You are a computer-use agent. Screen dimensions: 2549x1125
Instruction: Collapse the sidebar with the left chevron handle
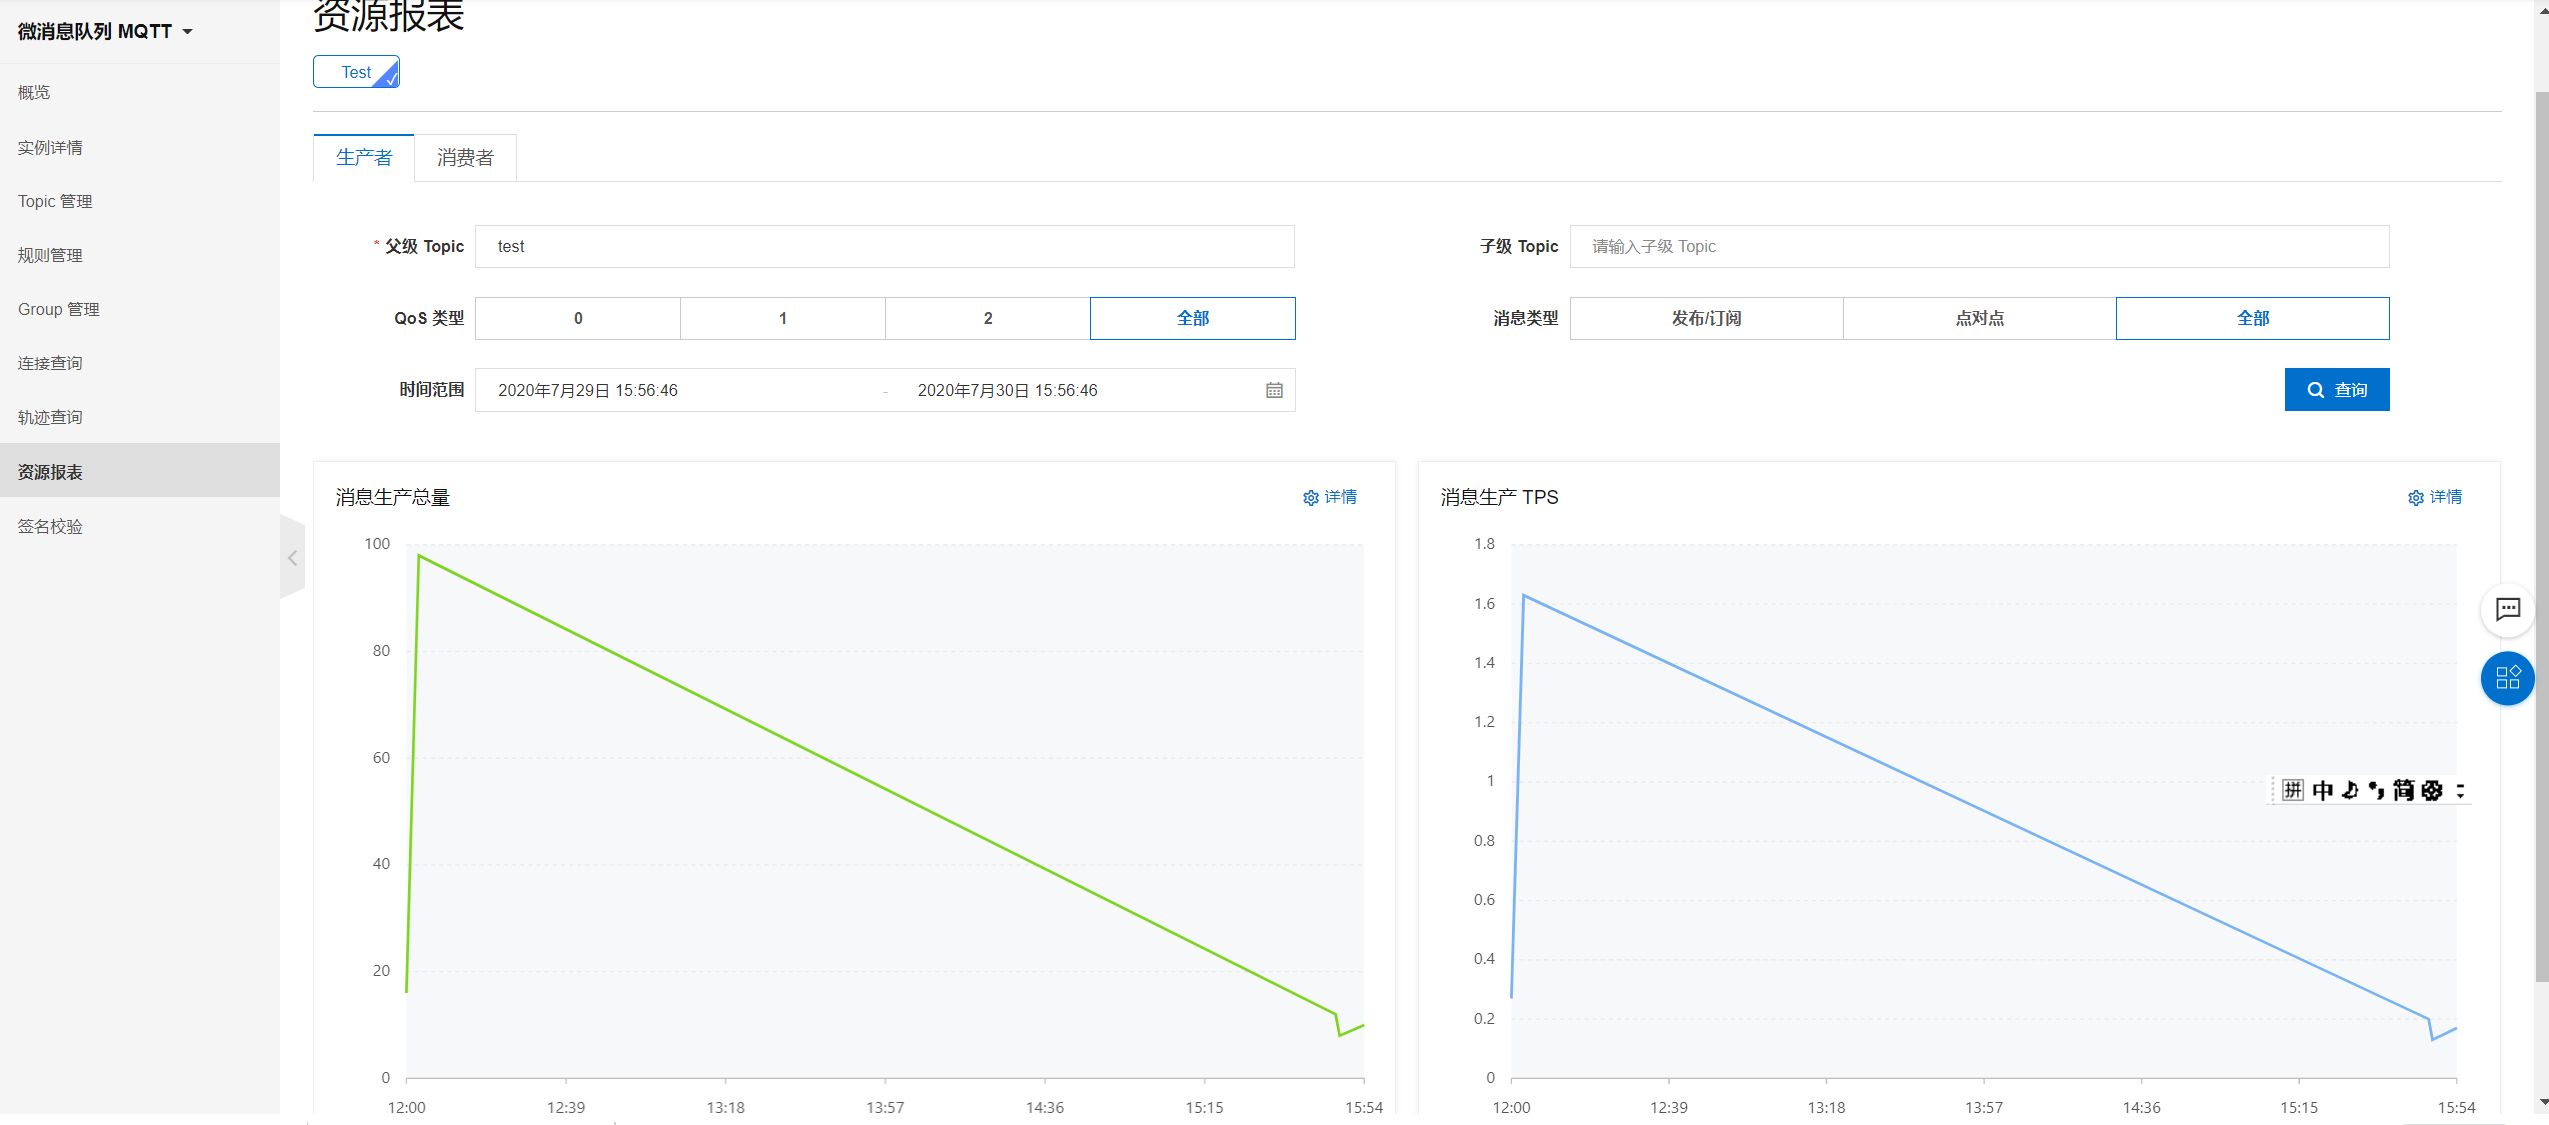(x=292, y=558)
